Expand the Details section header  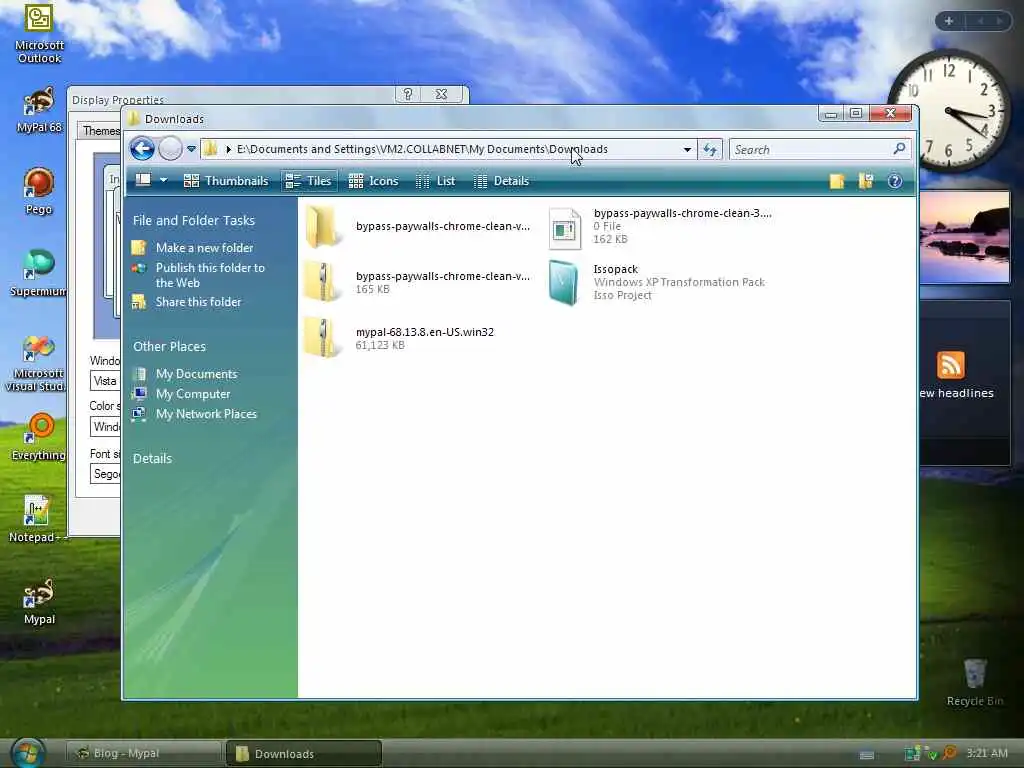click(152, 458)
